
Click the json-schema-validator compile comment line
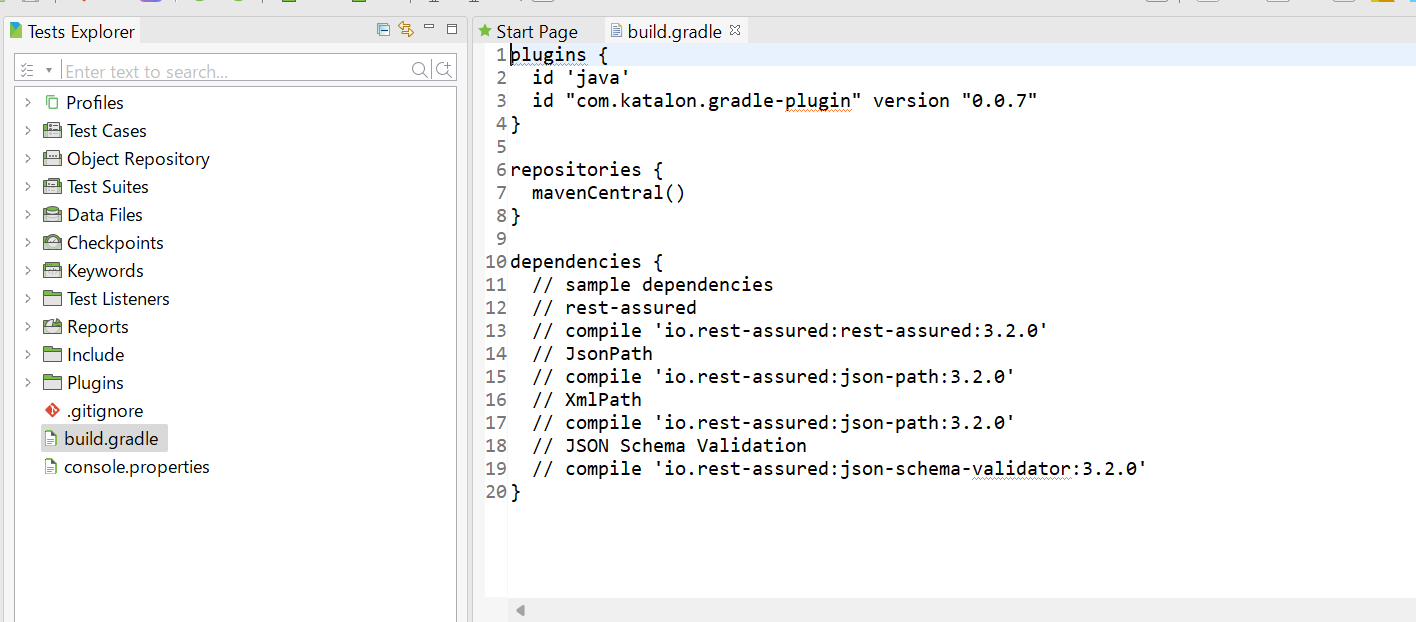[840, 468]
